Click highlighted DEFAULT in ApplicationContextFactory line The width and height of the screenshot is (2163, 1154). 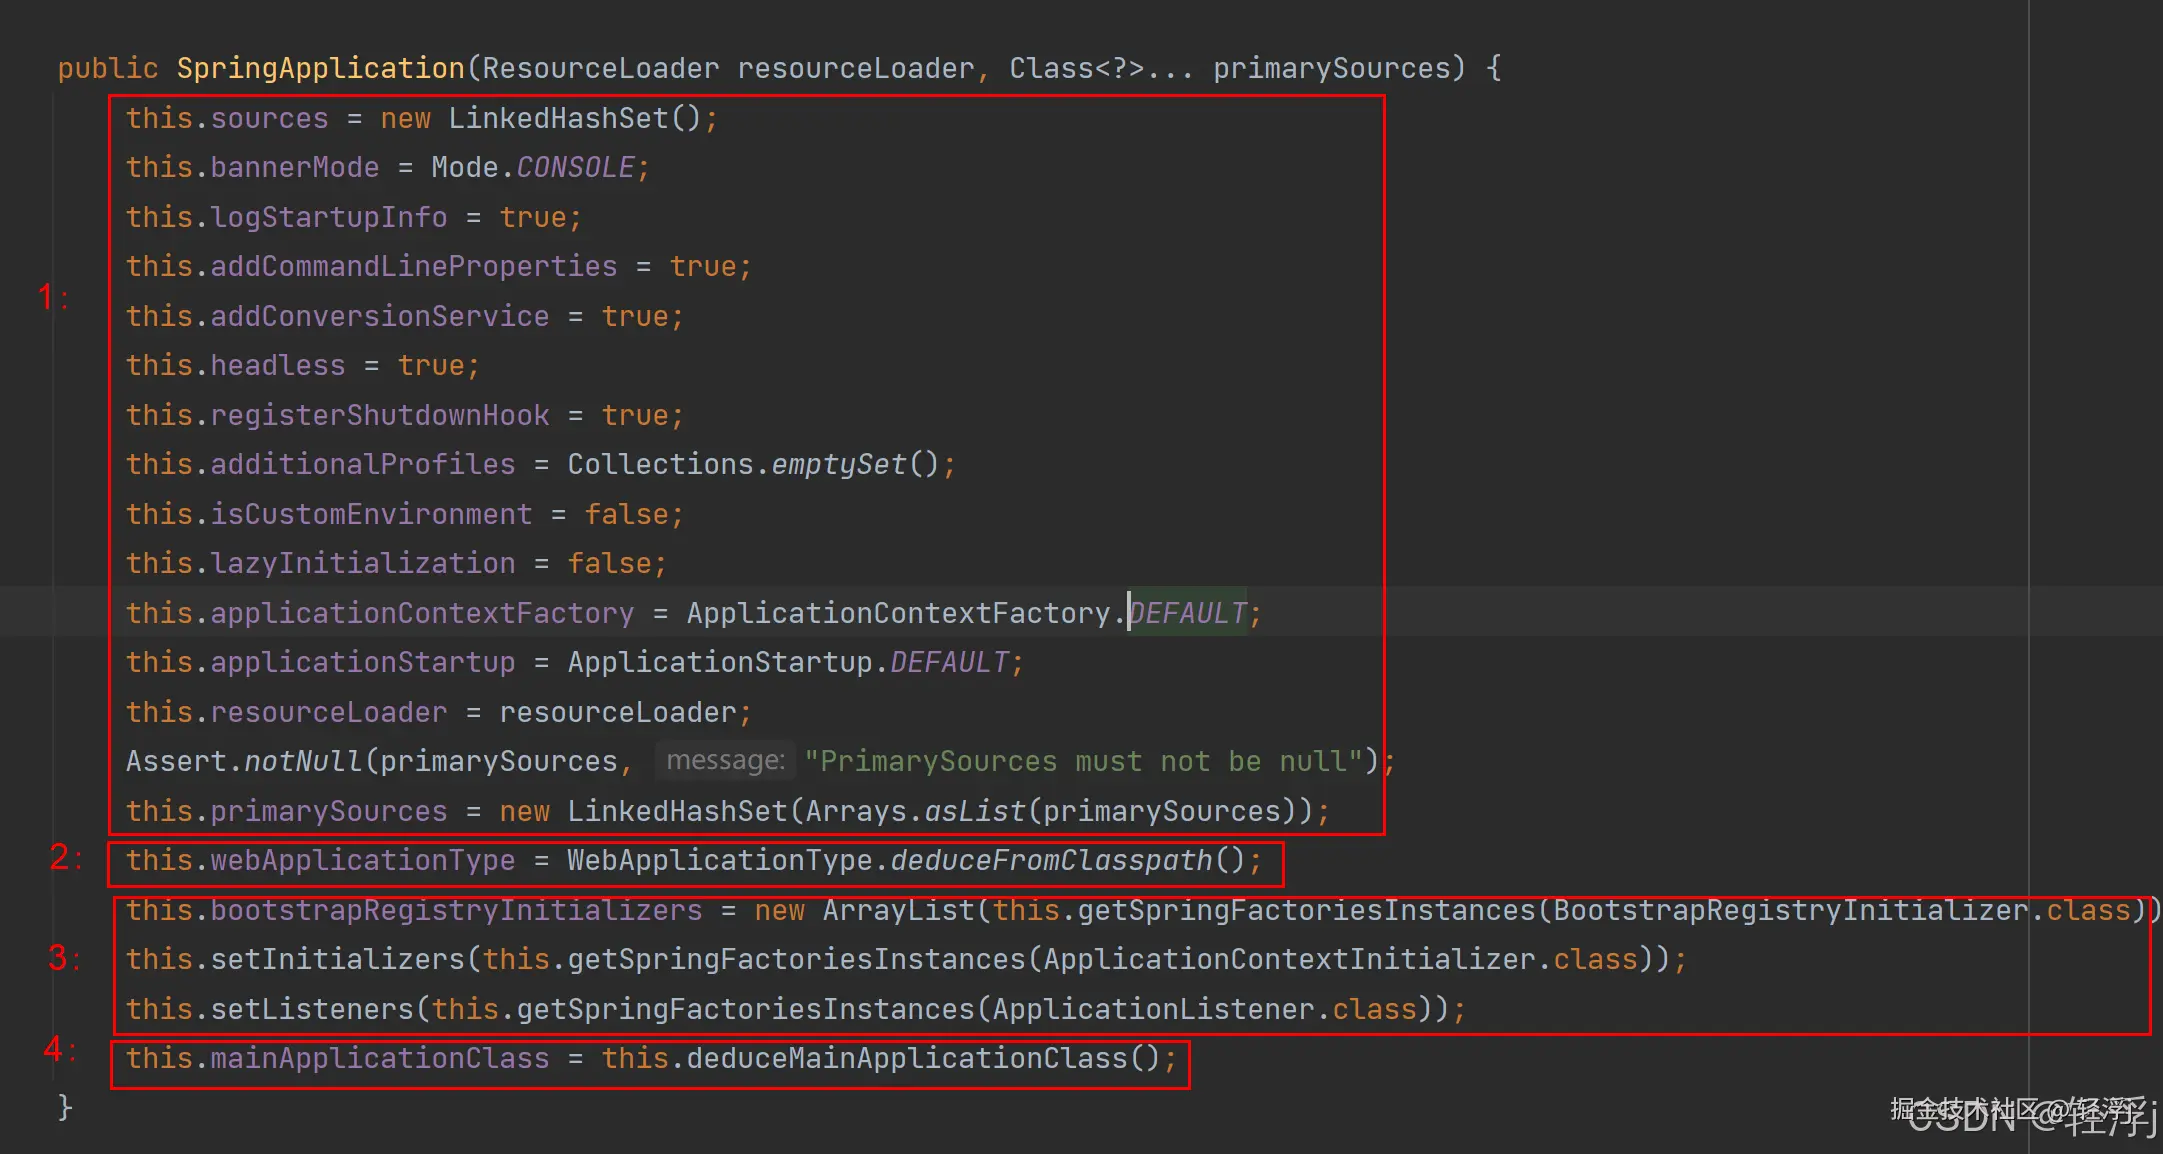[x=1188, y=612]
